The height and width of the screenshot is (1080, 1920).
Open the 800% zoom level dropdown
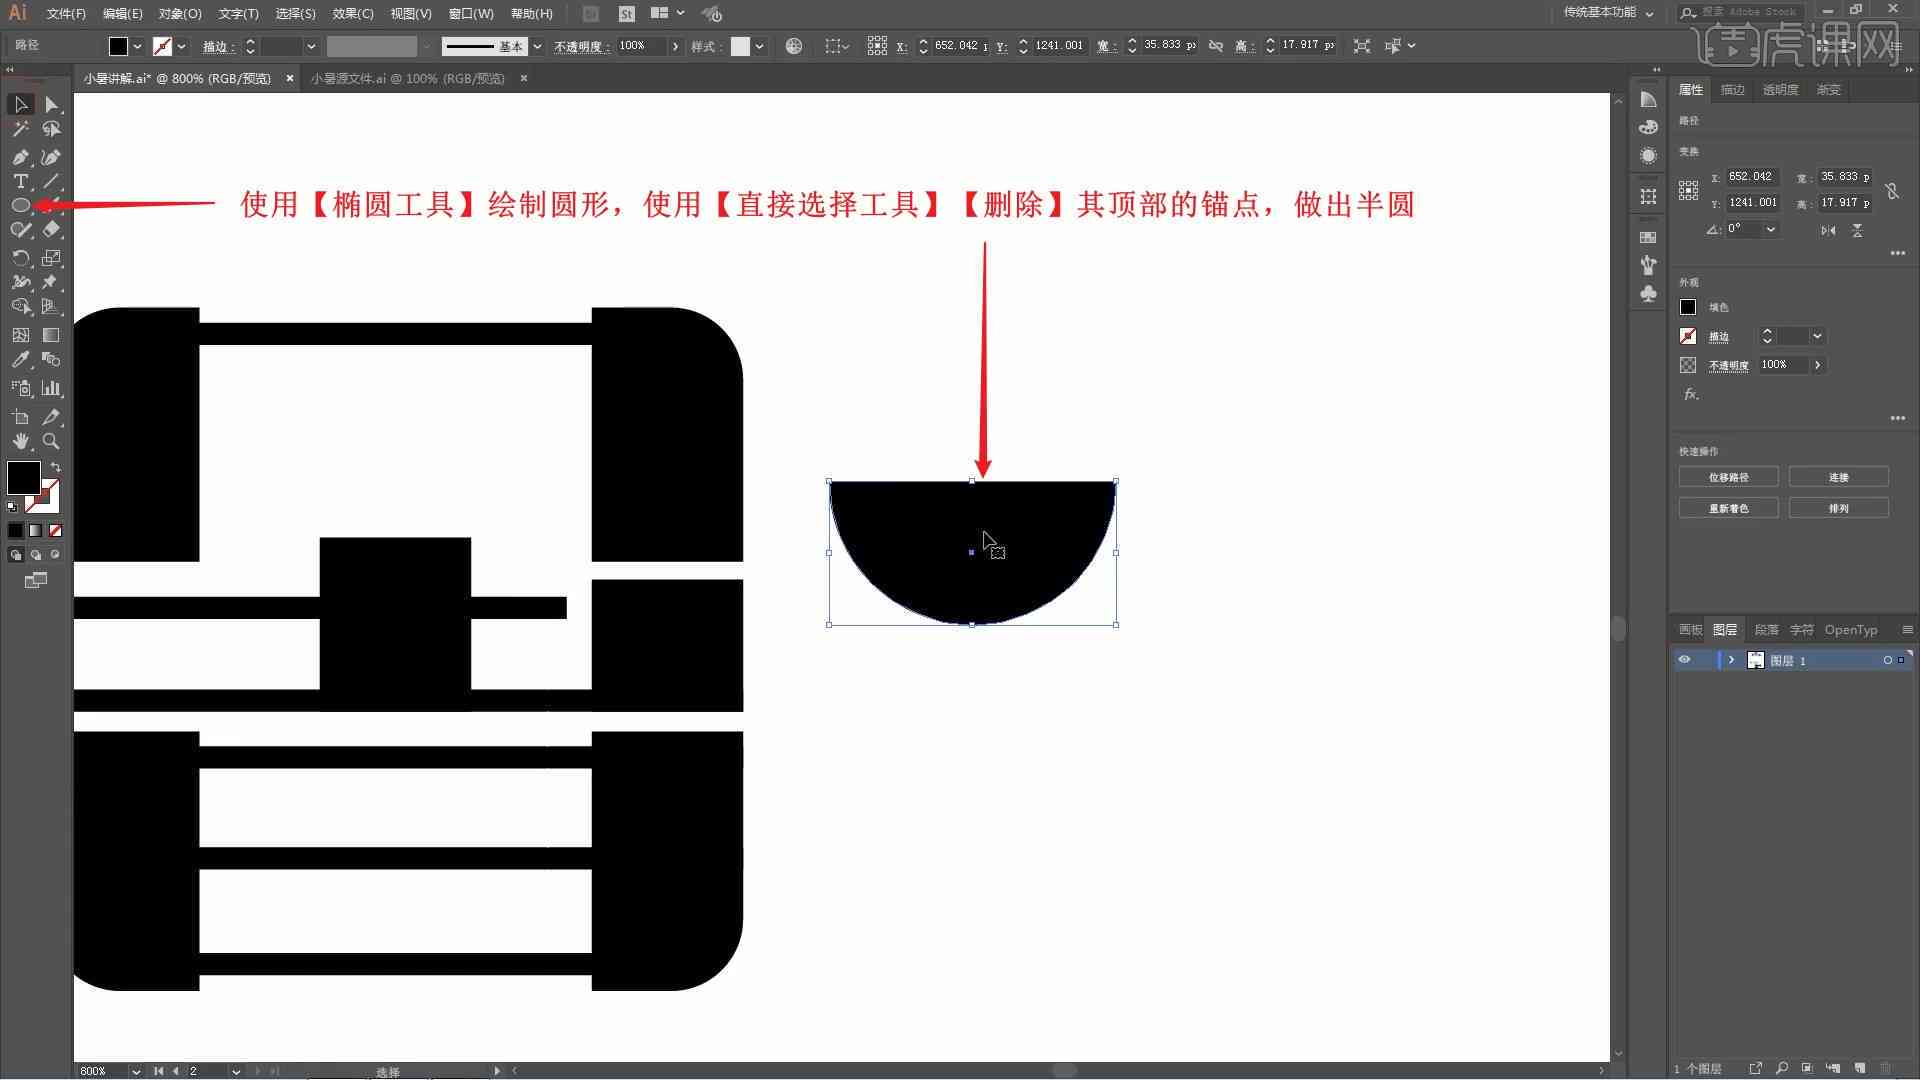click(135, 1071)
